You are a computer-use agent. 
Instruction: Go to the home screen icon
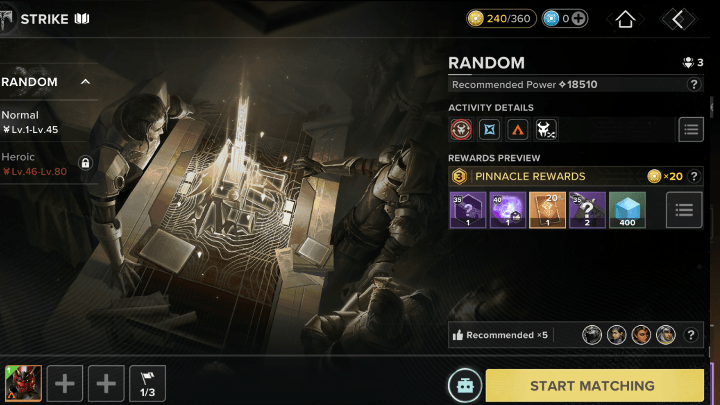625,19
